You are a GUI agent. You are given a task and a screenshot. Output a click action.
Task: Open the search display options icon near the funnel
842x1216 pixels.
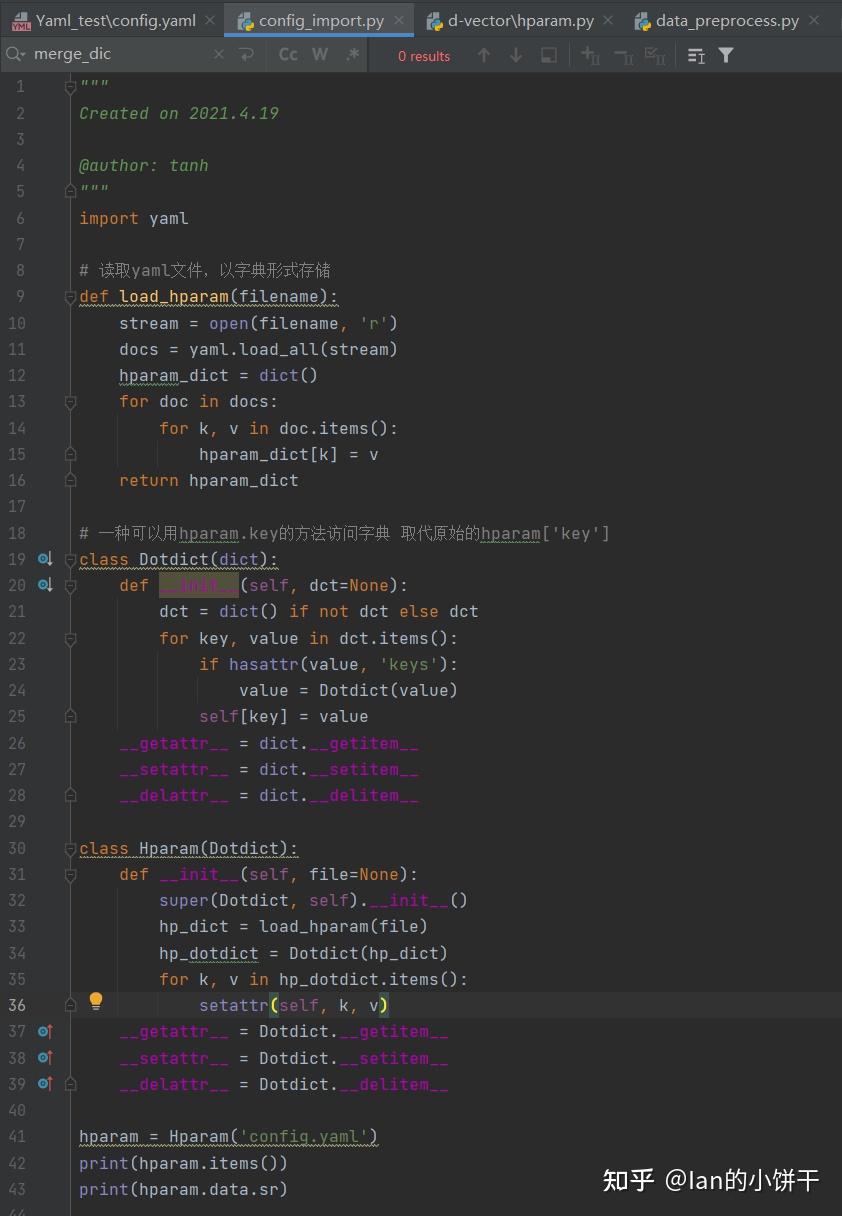[695, 55]
